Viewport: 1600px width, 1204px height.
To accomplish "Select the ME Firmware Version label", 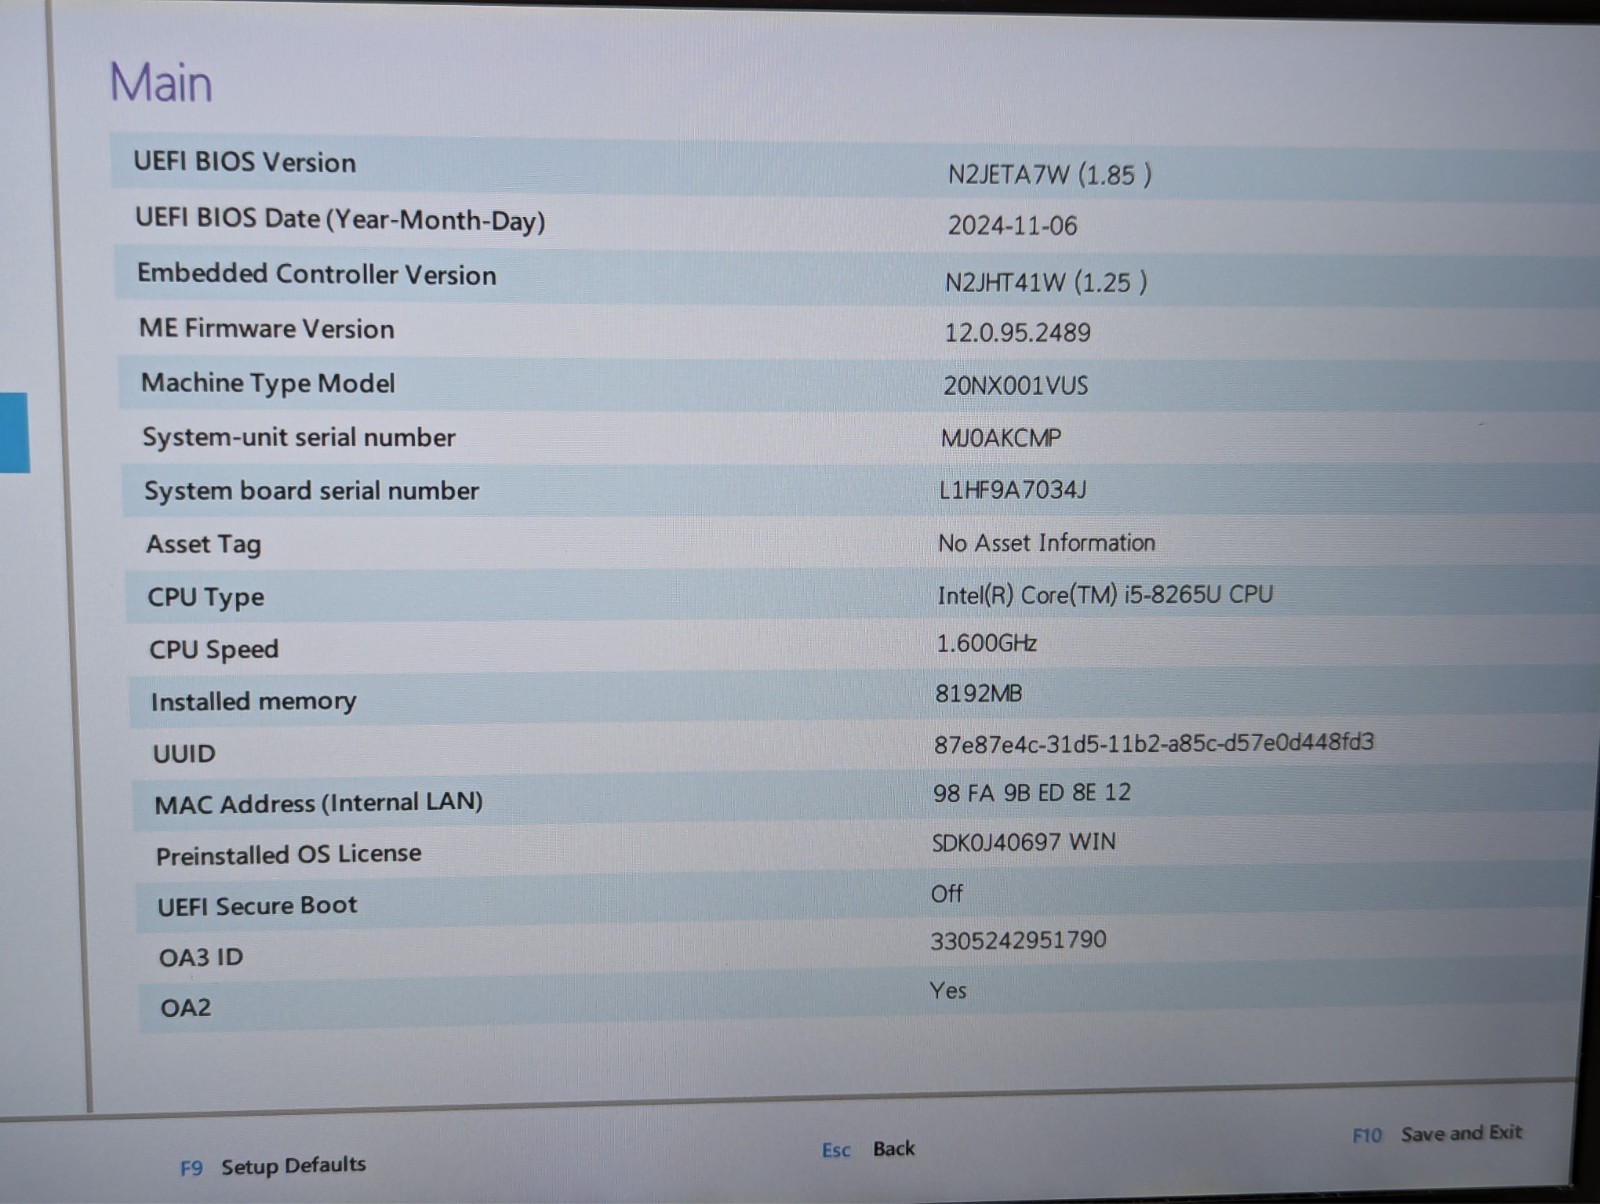I will click(x=267, y=328).
